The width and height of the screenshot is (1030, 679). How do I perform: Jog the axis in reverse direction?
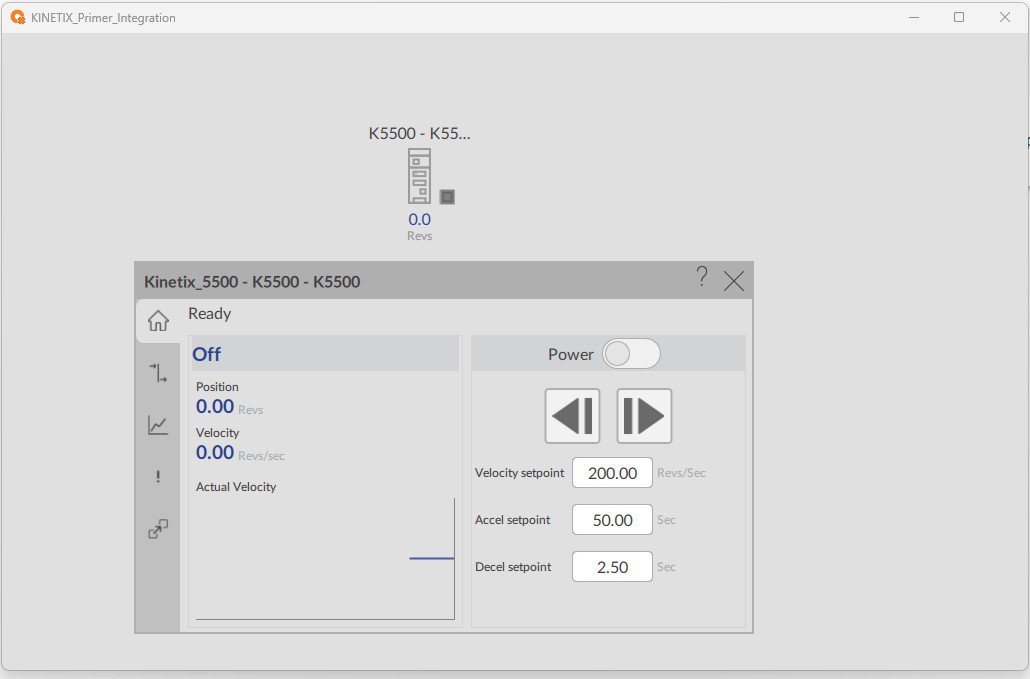[572, 416]
